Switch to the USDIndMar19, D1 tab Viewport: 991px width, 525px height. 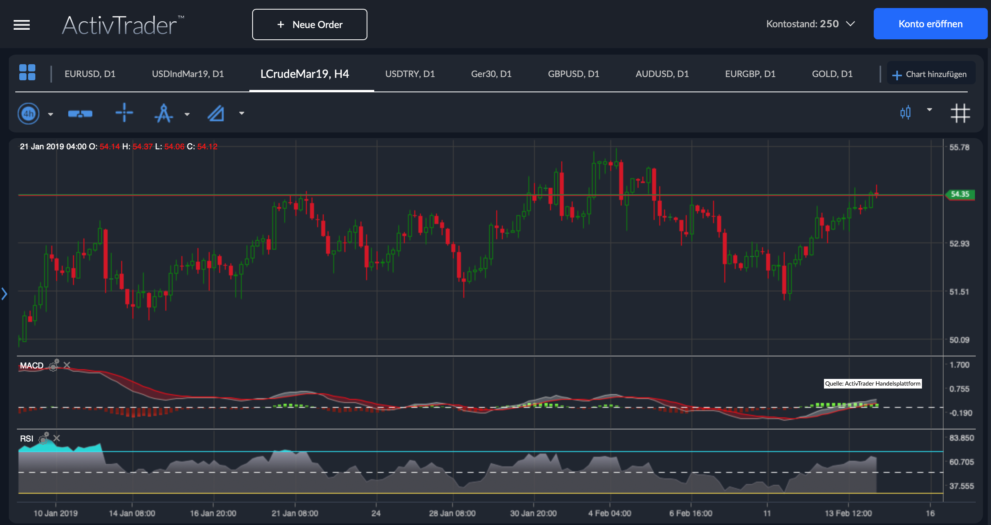188,74
